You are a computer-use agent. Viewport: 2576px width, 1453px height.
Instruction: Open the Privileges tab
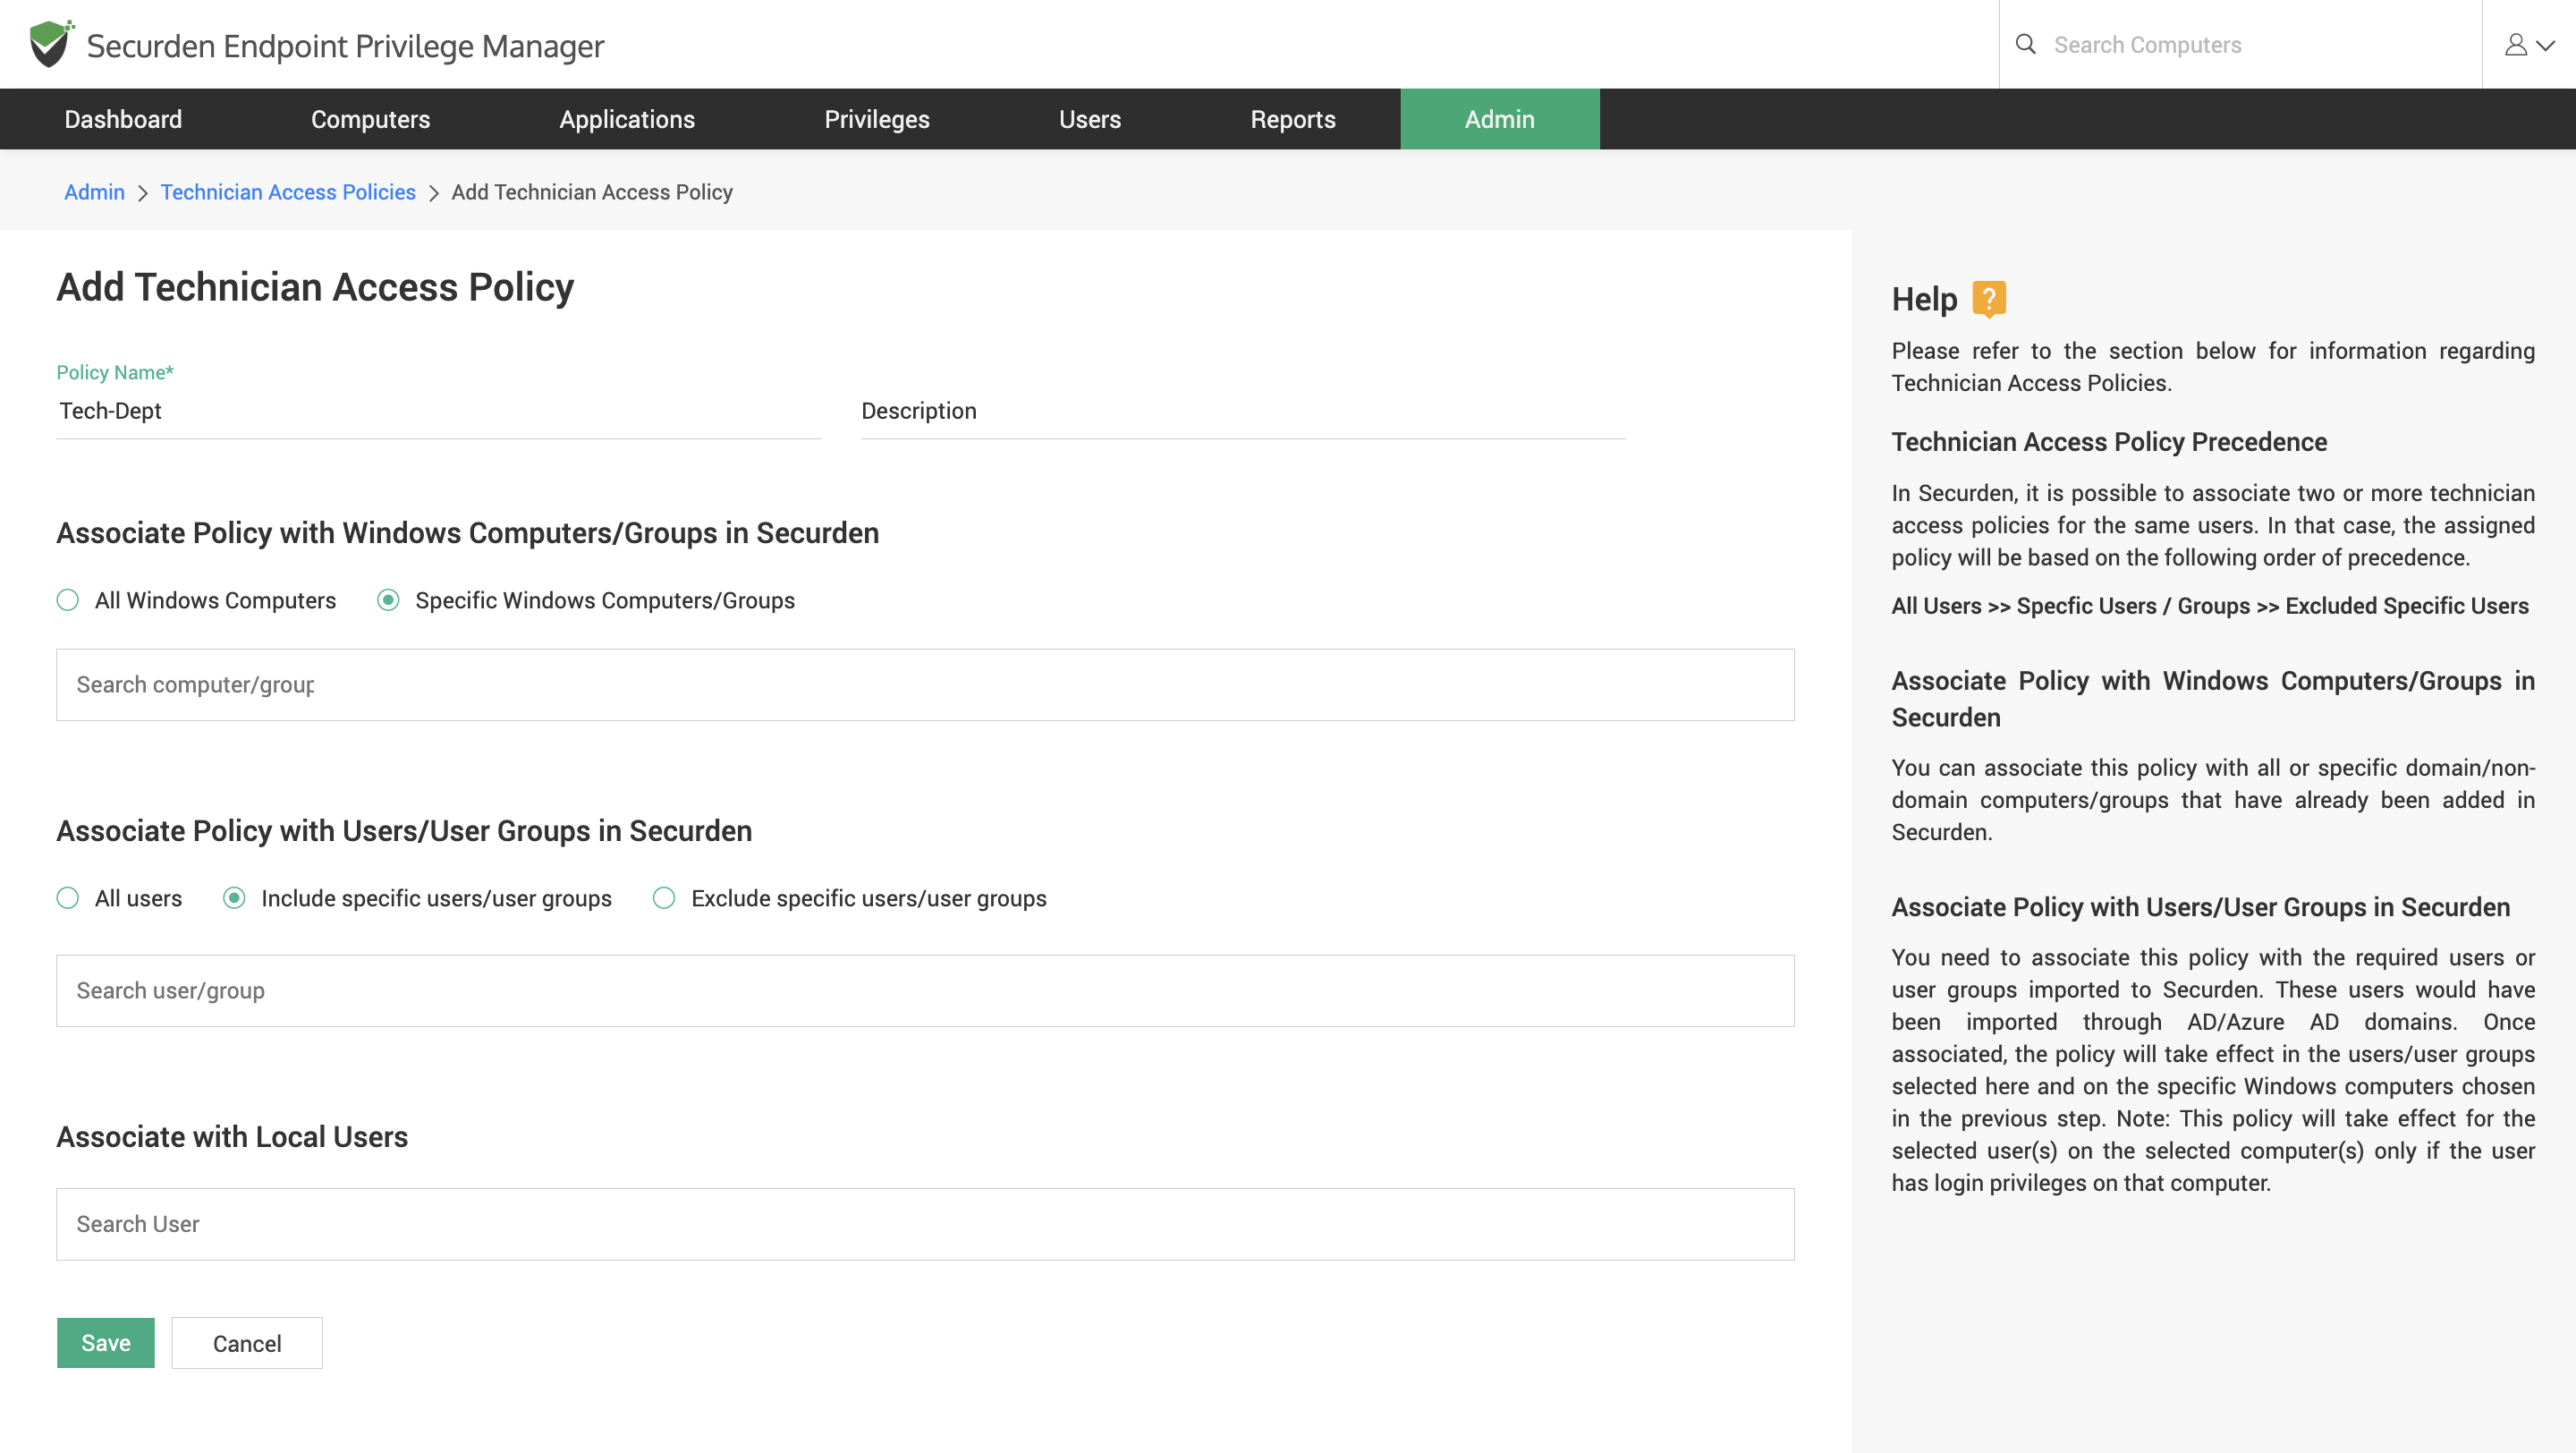877,119
